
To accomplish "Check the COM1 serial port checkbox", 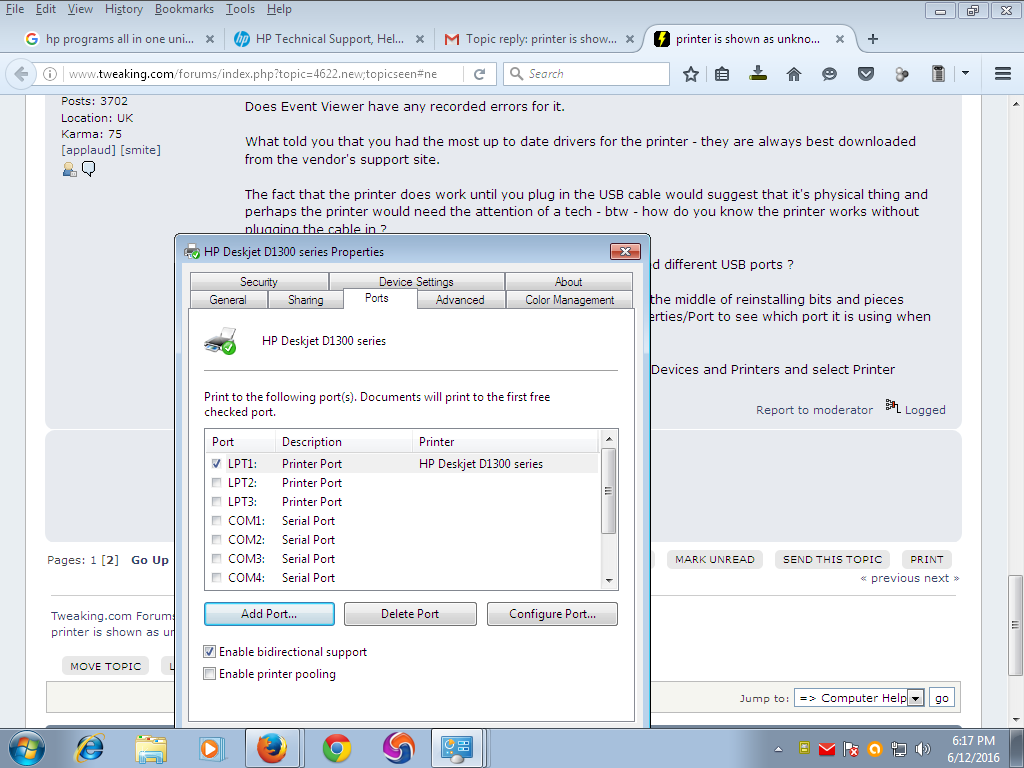I will (216, 520).
